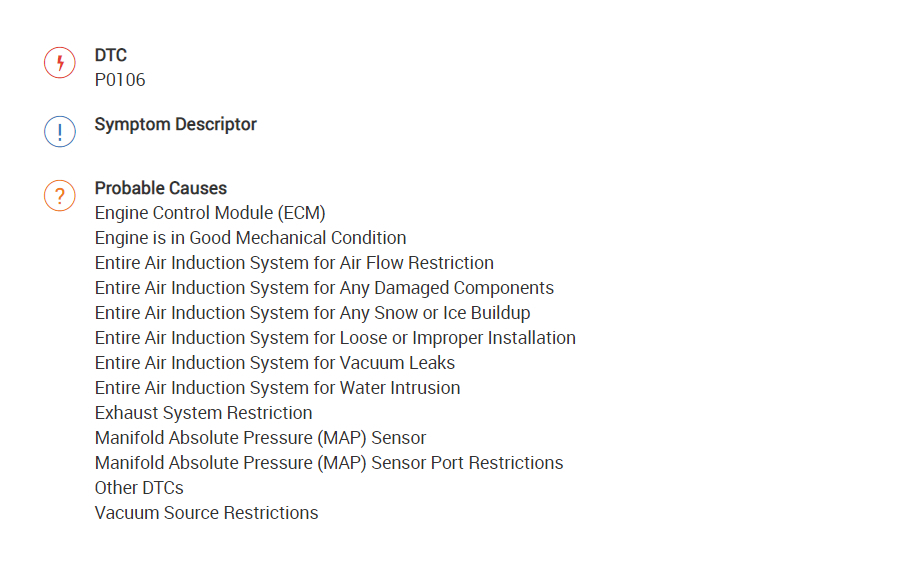Select the Air Flow Restriction cause

[x=294, y=263]
